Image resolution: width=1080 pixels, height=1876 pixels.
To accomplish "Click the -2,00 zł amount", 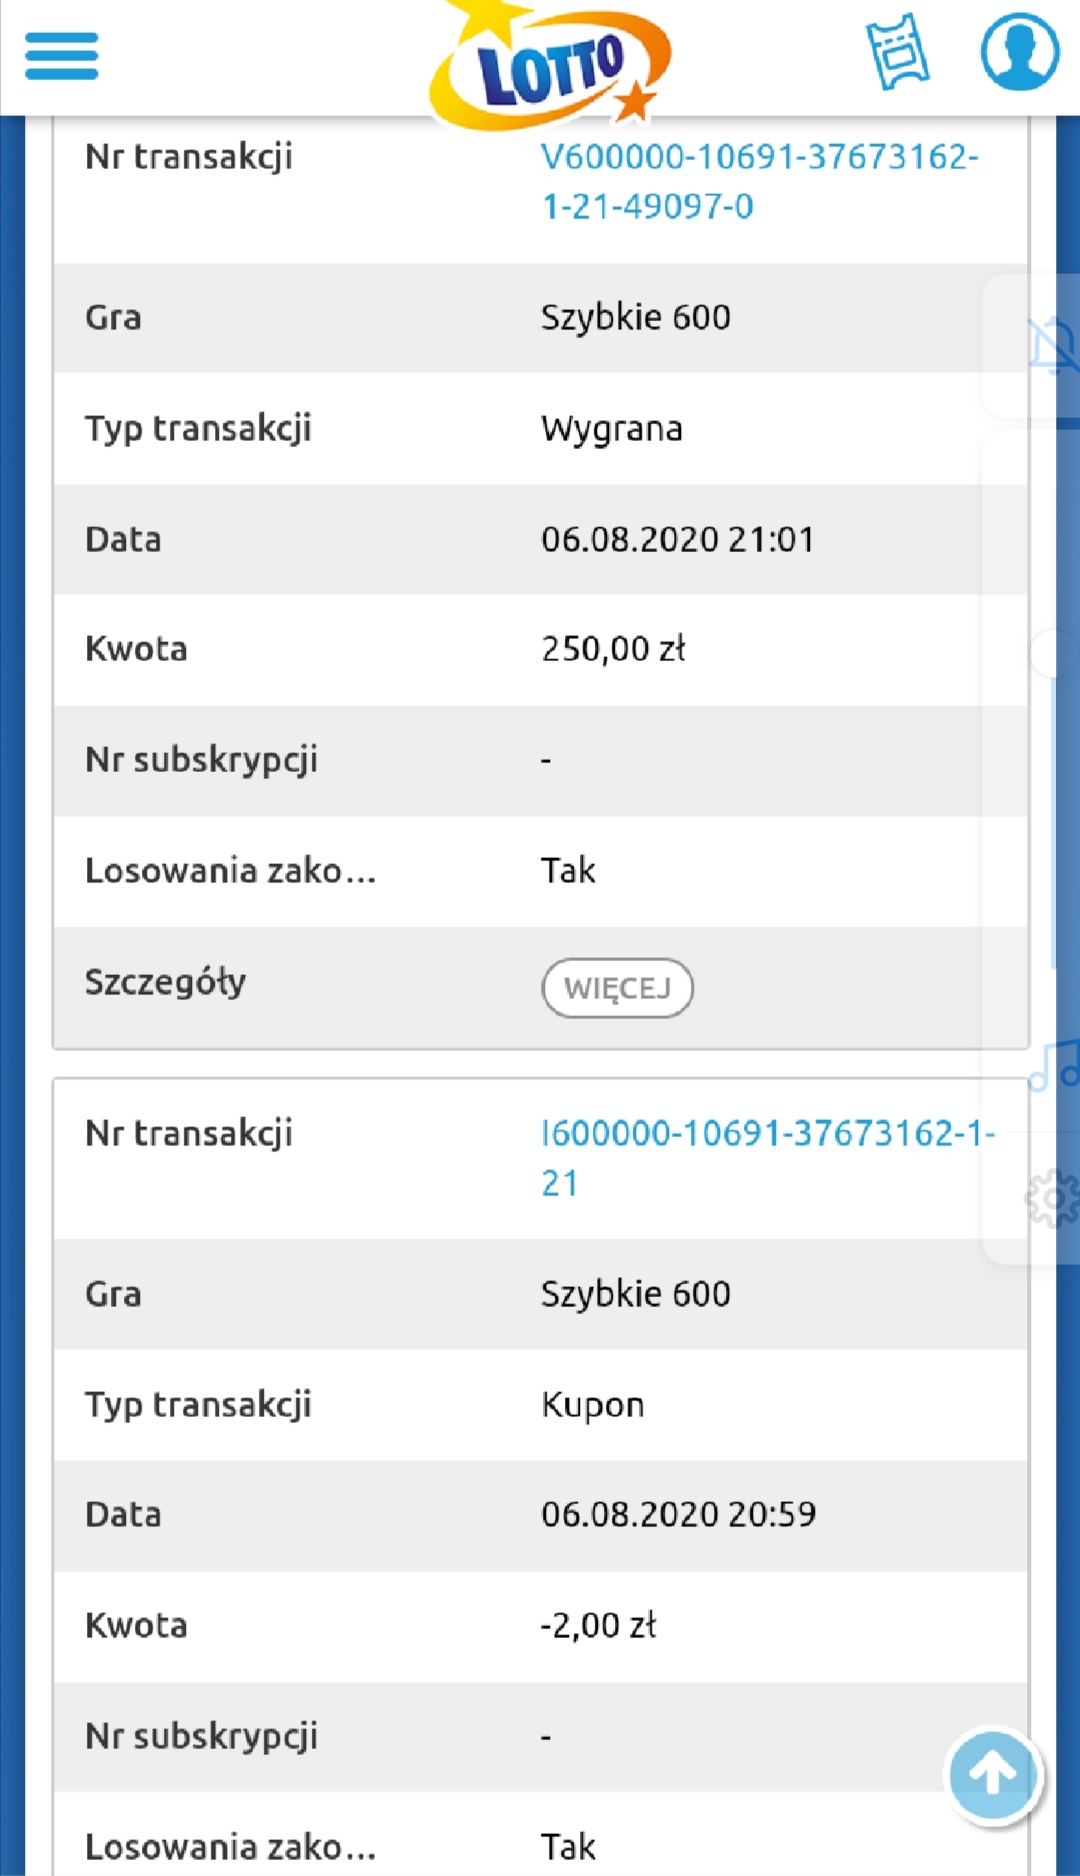I will [598, 1625].
